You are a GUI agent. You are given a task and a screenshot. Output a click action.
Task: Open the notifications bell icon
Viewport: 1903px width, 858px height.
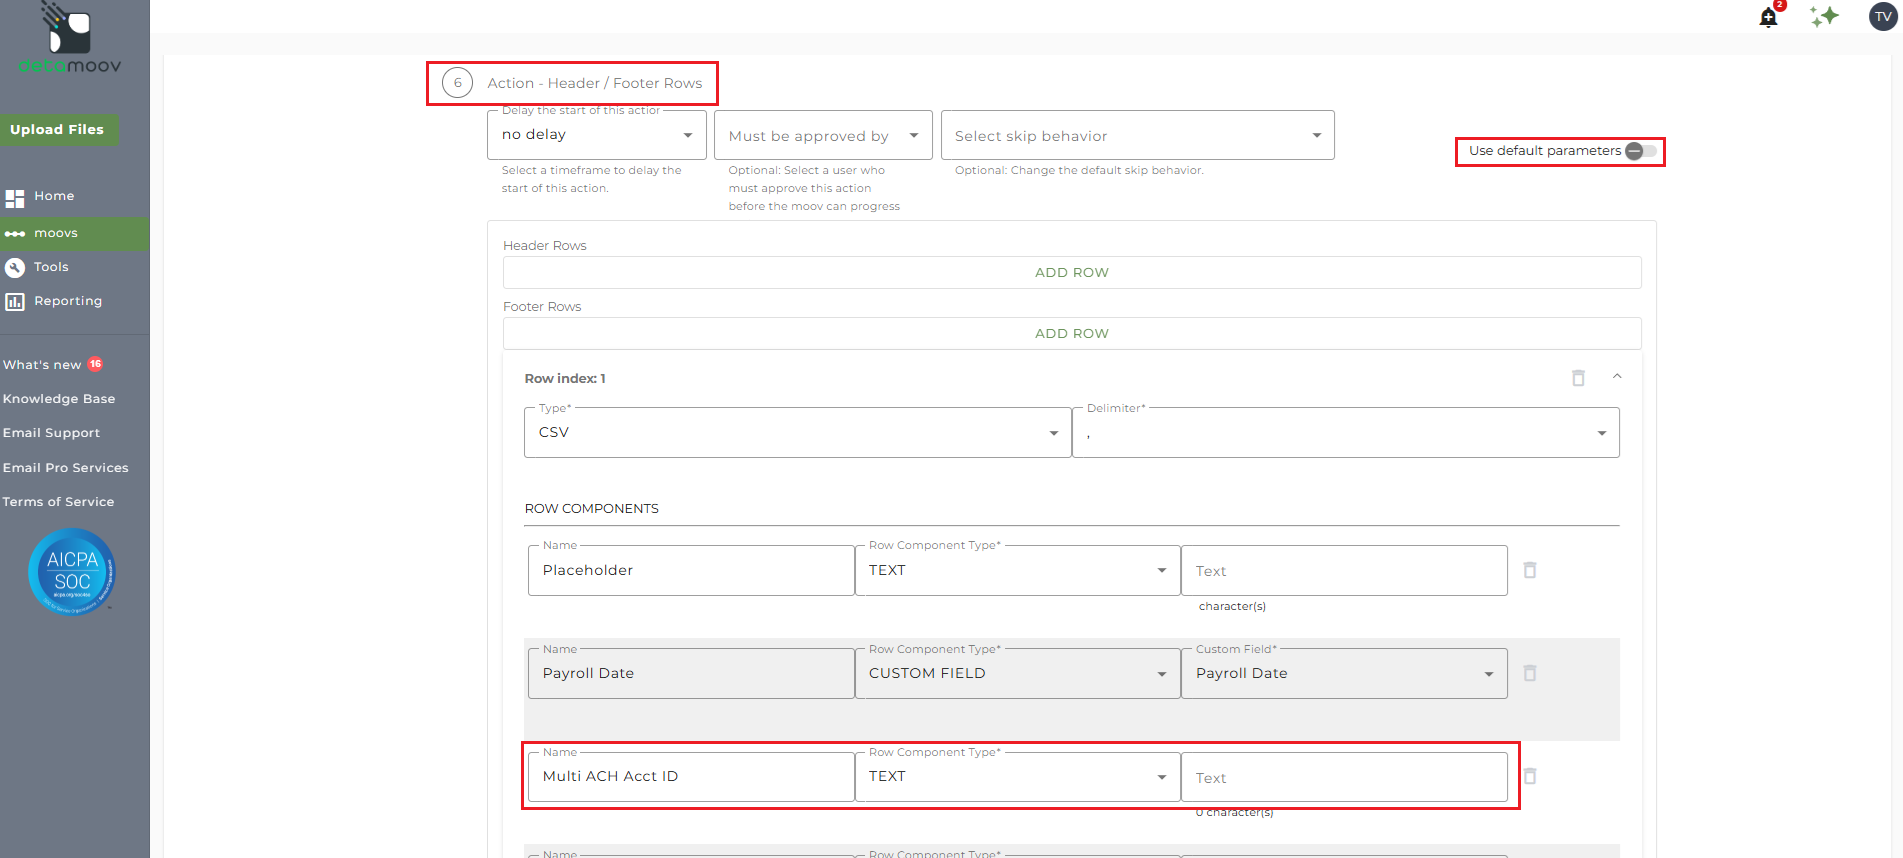point(1768,17)
